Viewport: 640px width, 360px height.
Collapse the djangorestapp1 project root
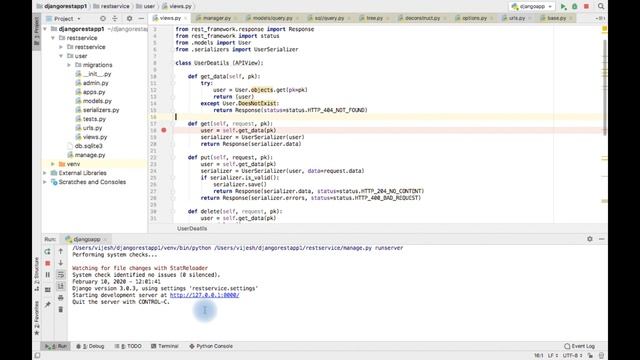pos(45,29)
